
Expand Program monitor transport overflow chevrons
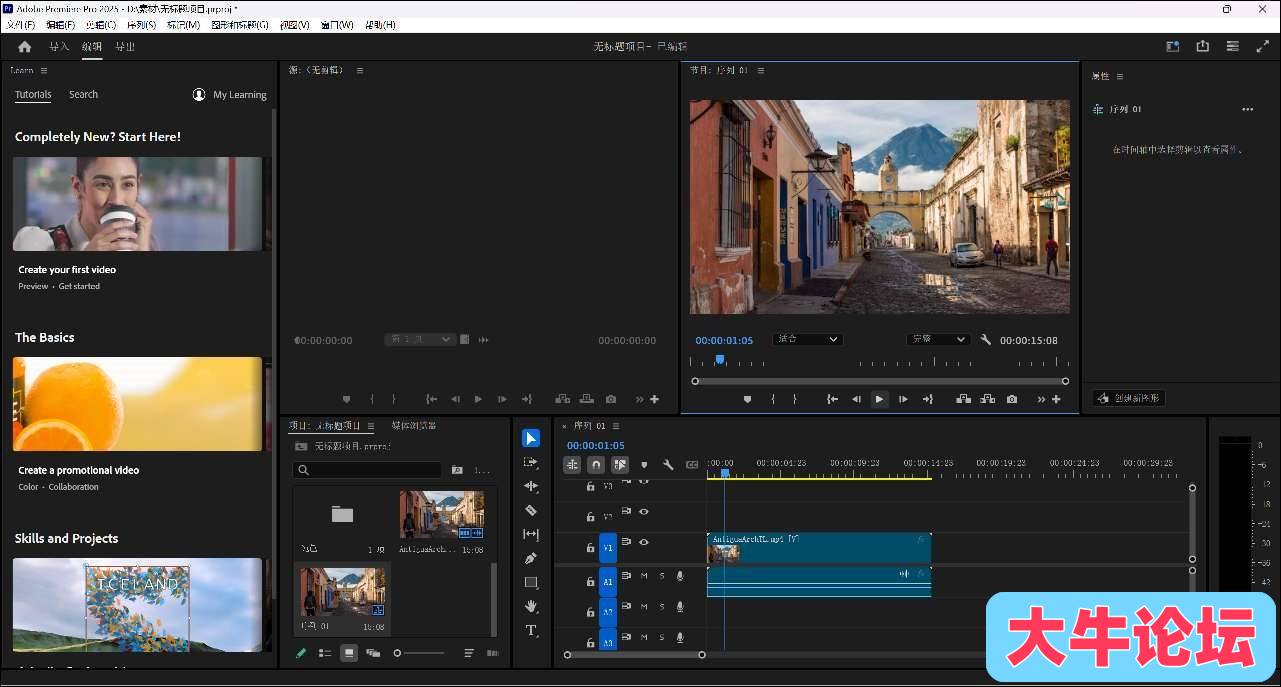pyautogui.click(x=1041, y=399)
